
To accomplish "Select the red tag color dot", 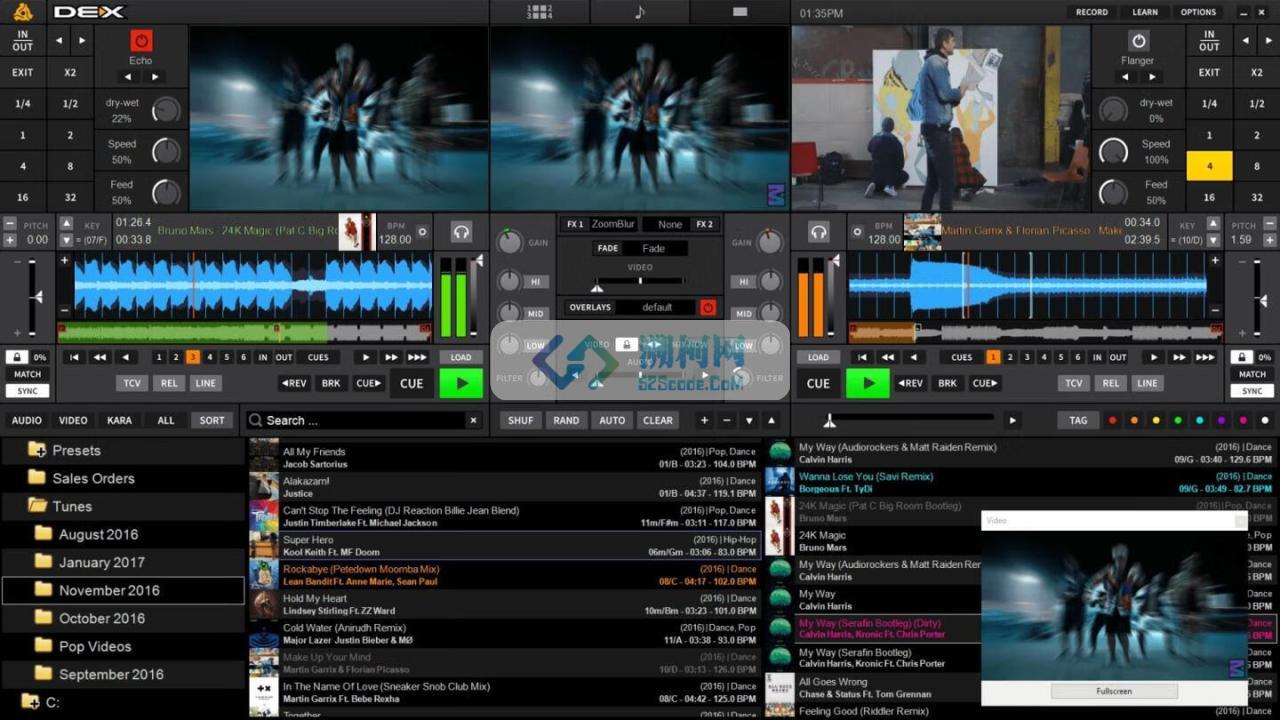I will [x=1112, y=420].
